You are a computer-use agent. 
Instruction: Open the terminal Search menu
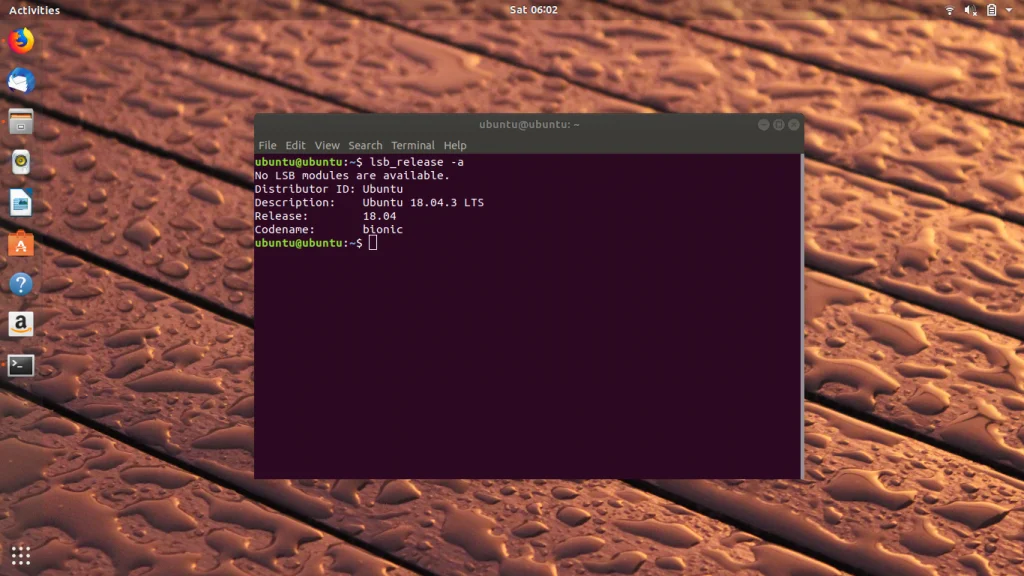[365, 145]
